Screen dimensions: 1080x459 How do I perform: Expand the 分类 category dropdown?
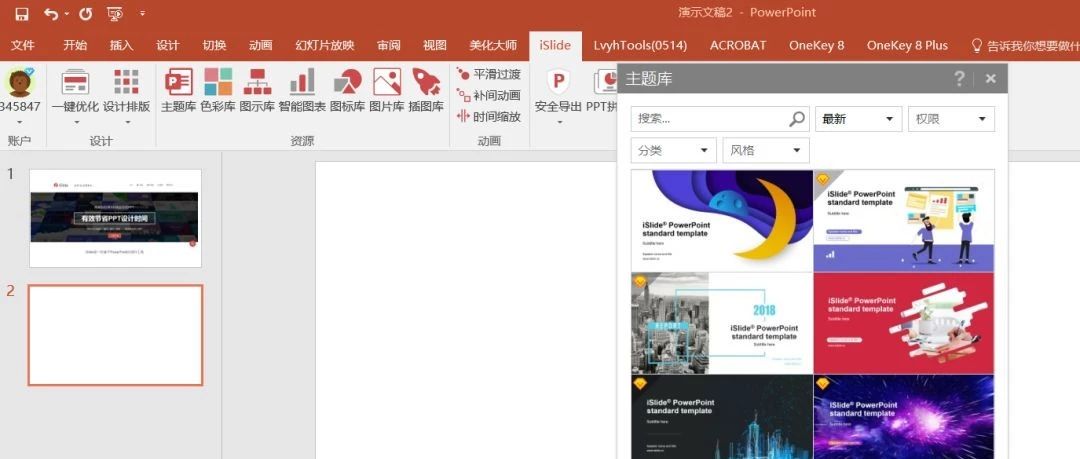coord(674,150)
